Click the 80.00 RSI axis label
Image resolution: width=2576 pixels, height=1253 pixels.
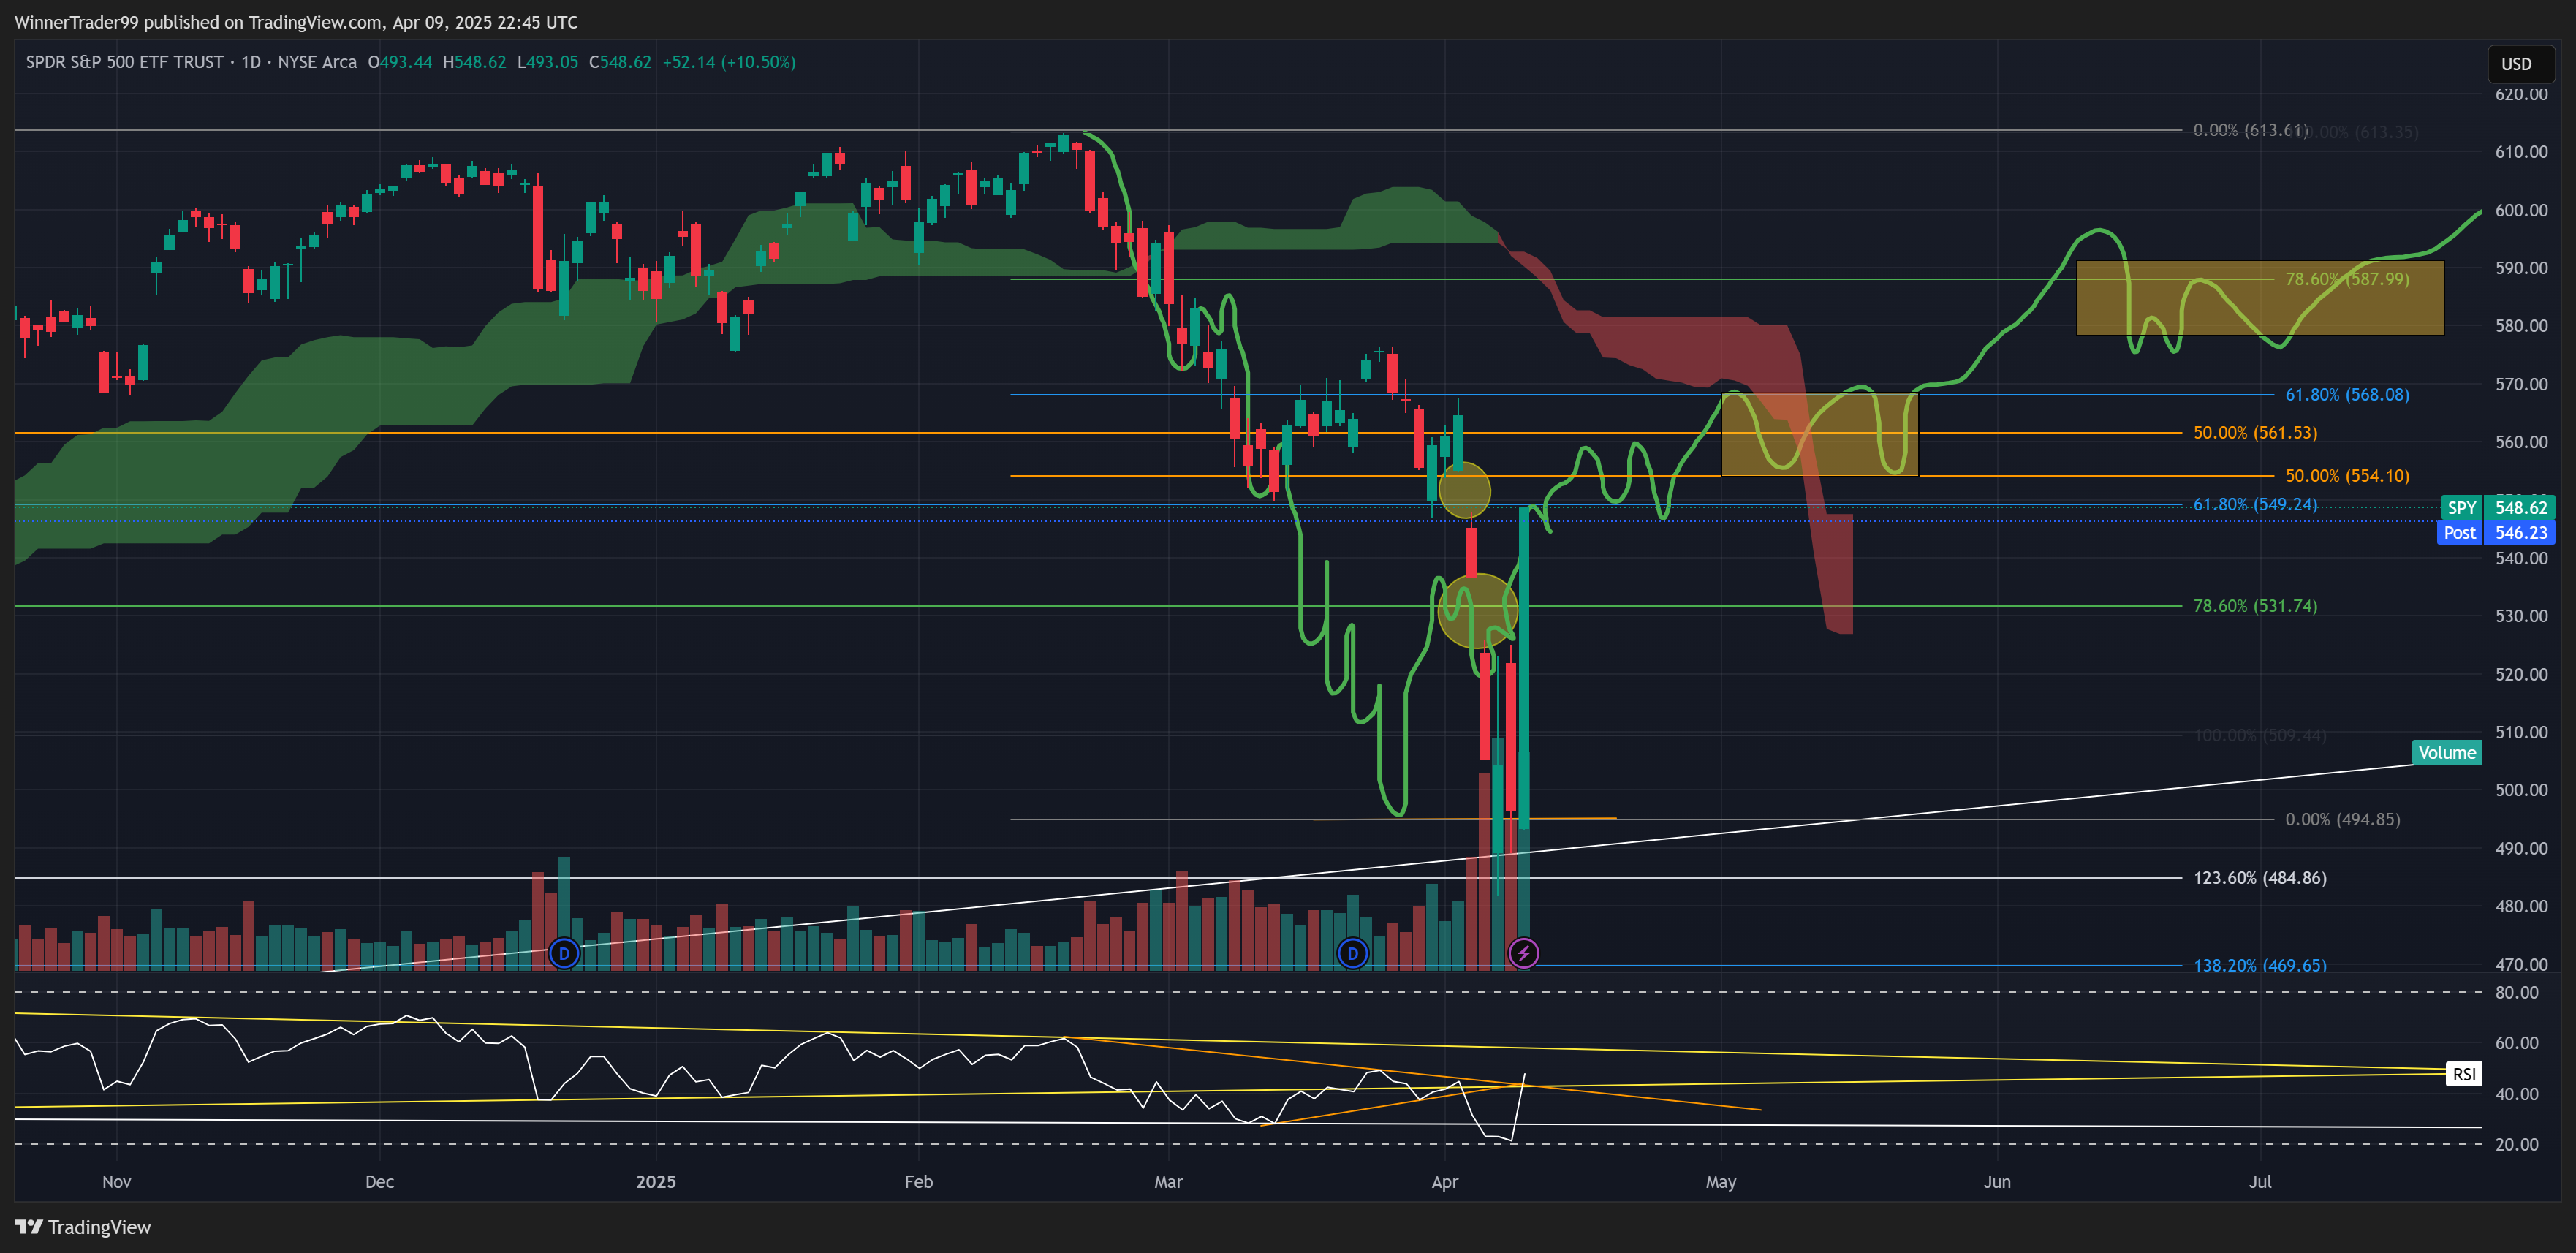(2517, 992)
